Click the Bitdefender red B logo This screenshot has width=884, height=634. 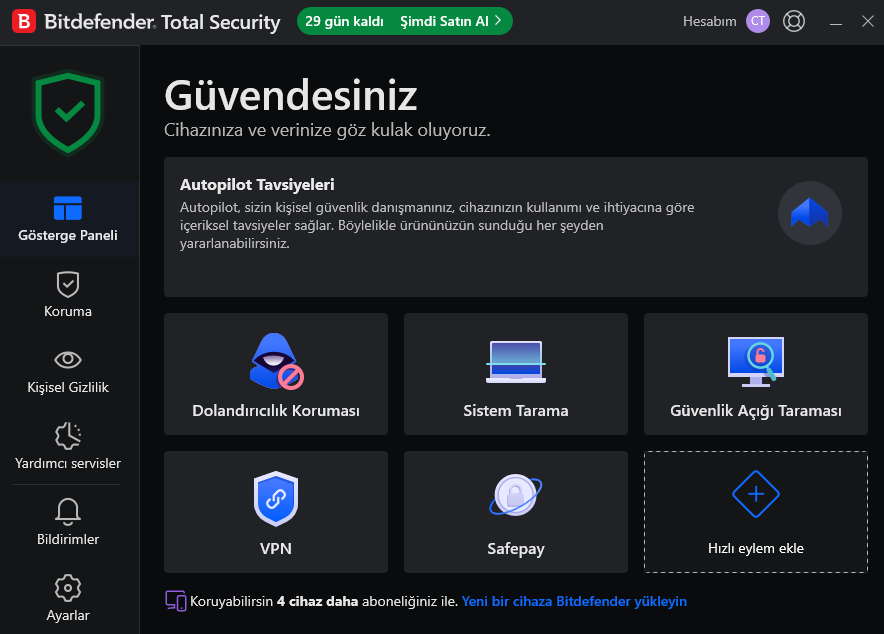(x=24, y=21)
